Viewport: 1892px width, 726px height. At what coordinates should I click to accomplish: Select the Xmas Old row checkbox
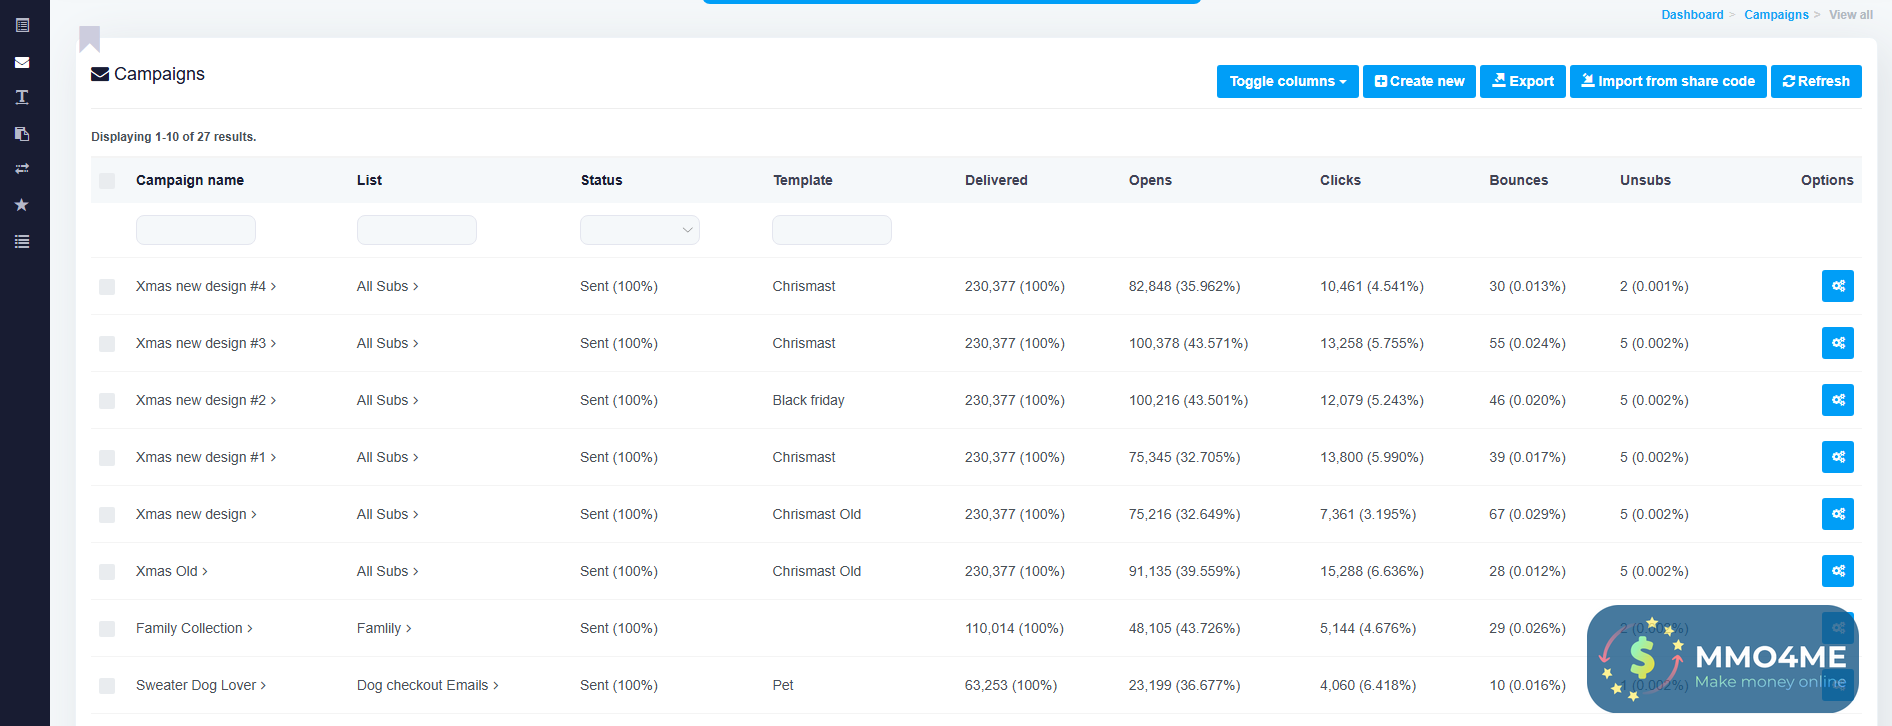pyautogui.click(x=107, y=572)
